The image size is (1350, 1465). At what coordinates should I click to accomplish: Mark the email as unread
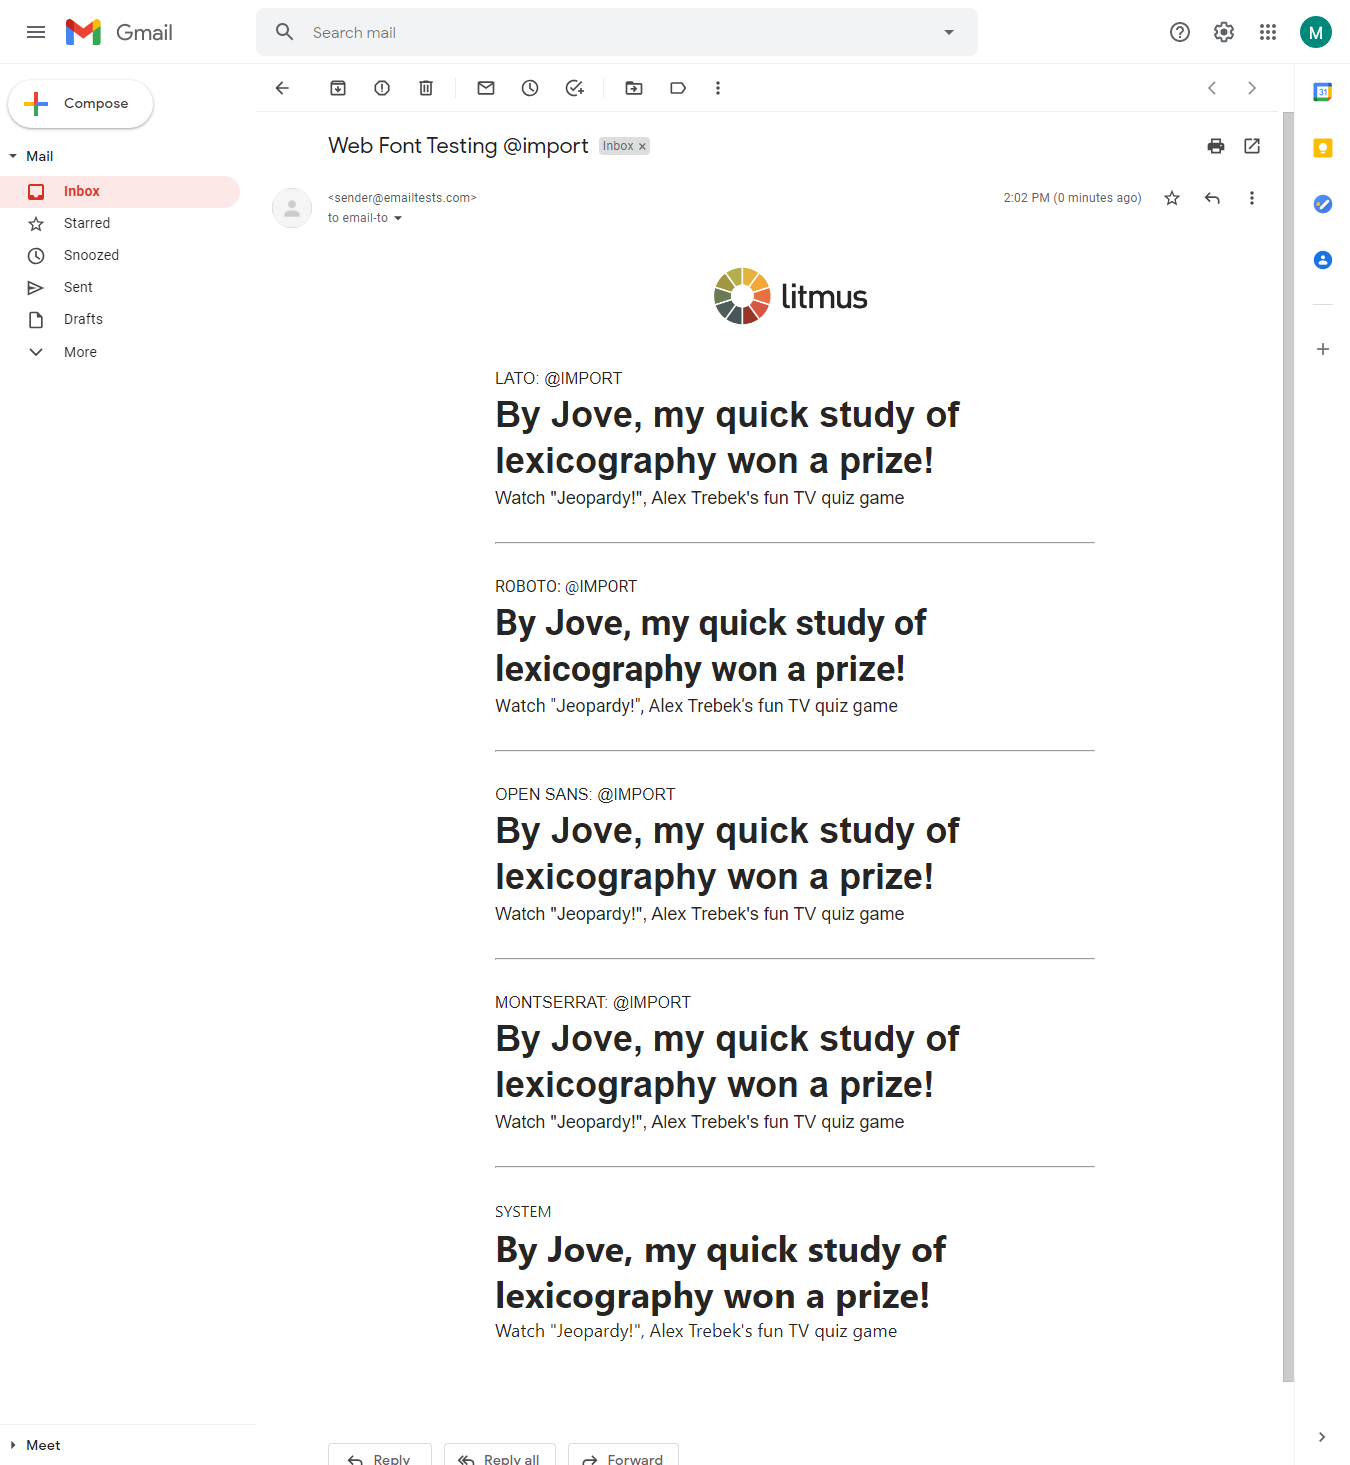pos(485,88)
